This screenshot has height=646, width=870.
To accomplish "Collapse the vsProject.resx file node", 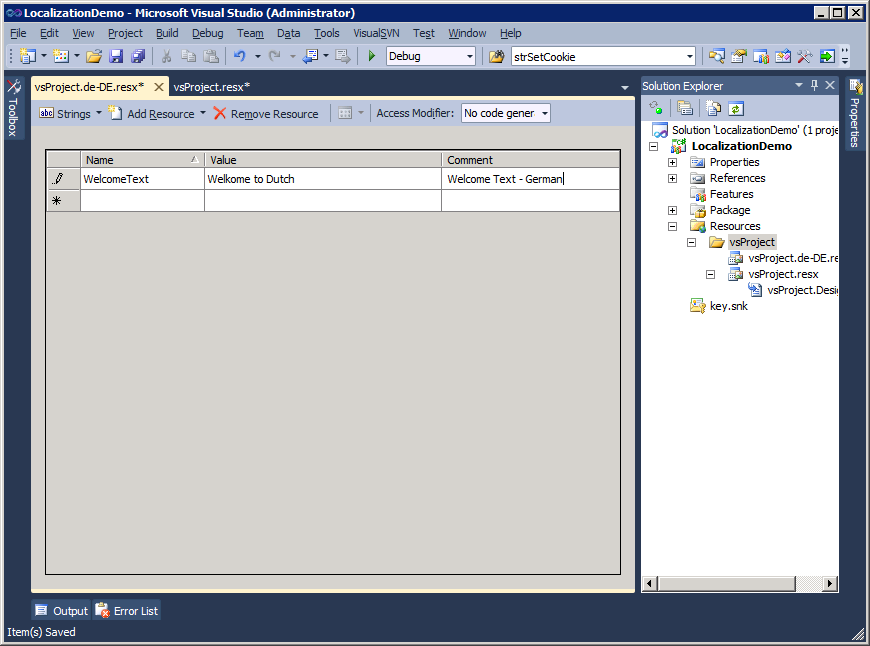I will tap(710, 275).
